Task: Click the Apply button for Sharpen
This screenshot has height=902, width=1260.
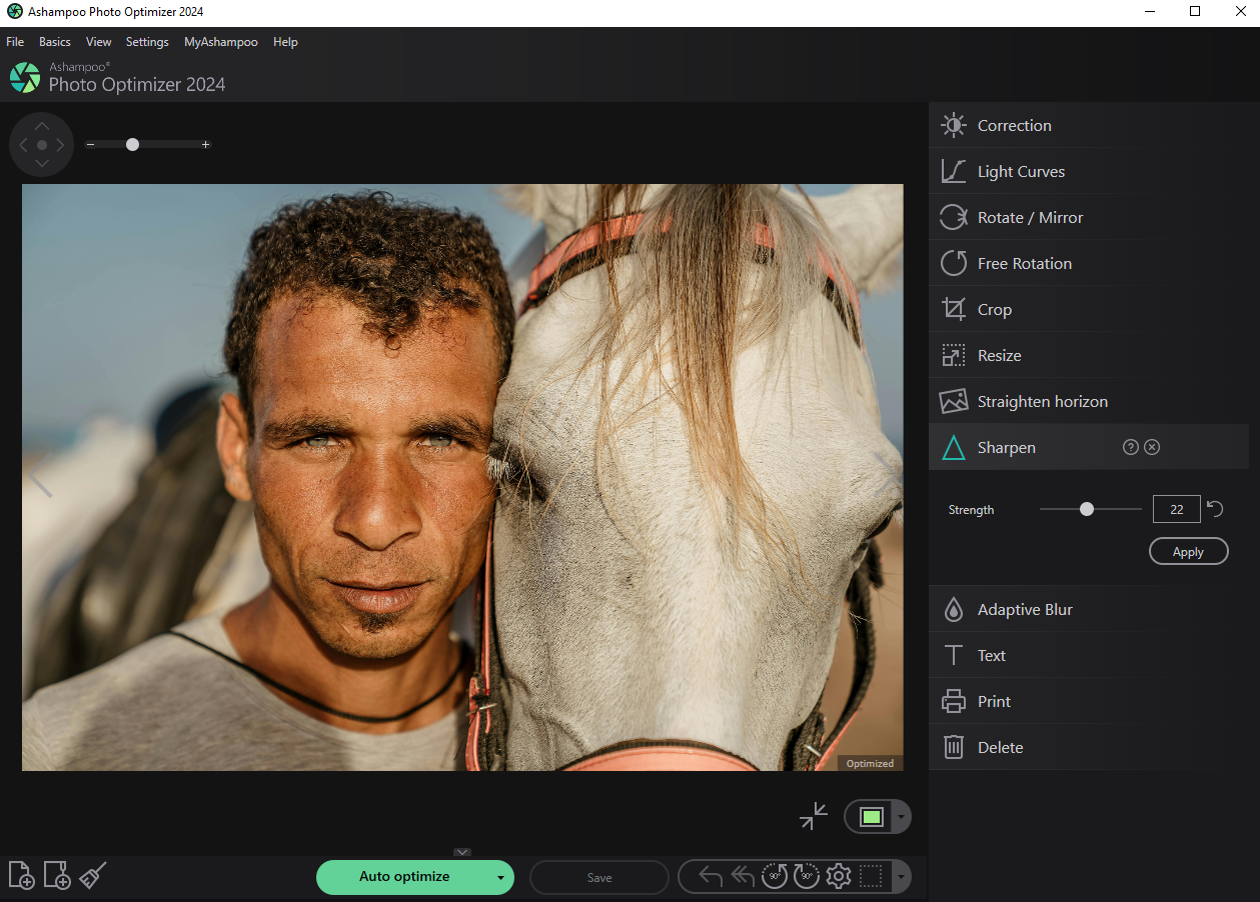Action: pos(1188,552)
